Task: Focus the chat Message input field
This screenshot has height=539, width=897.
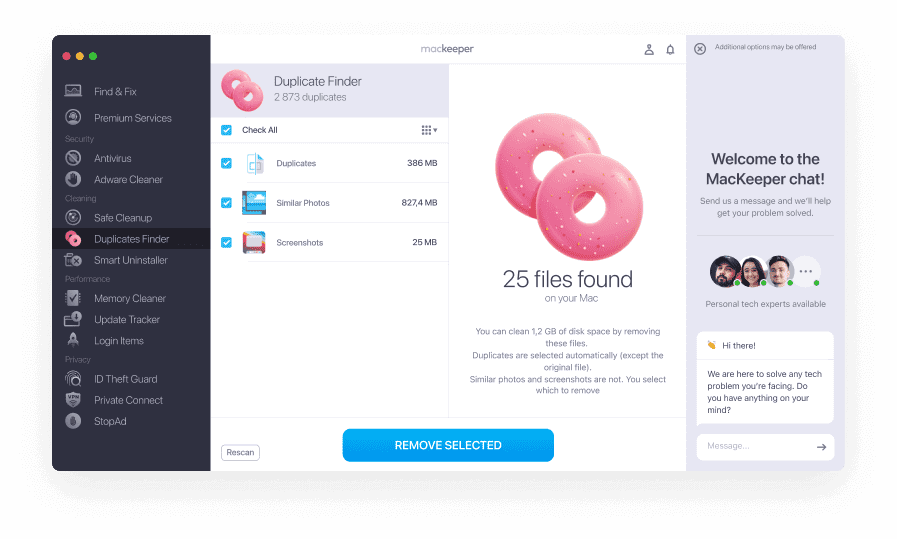Action: pos(759,446)
